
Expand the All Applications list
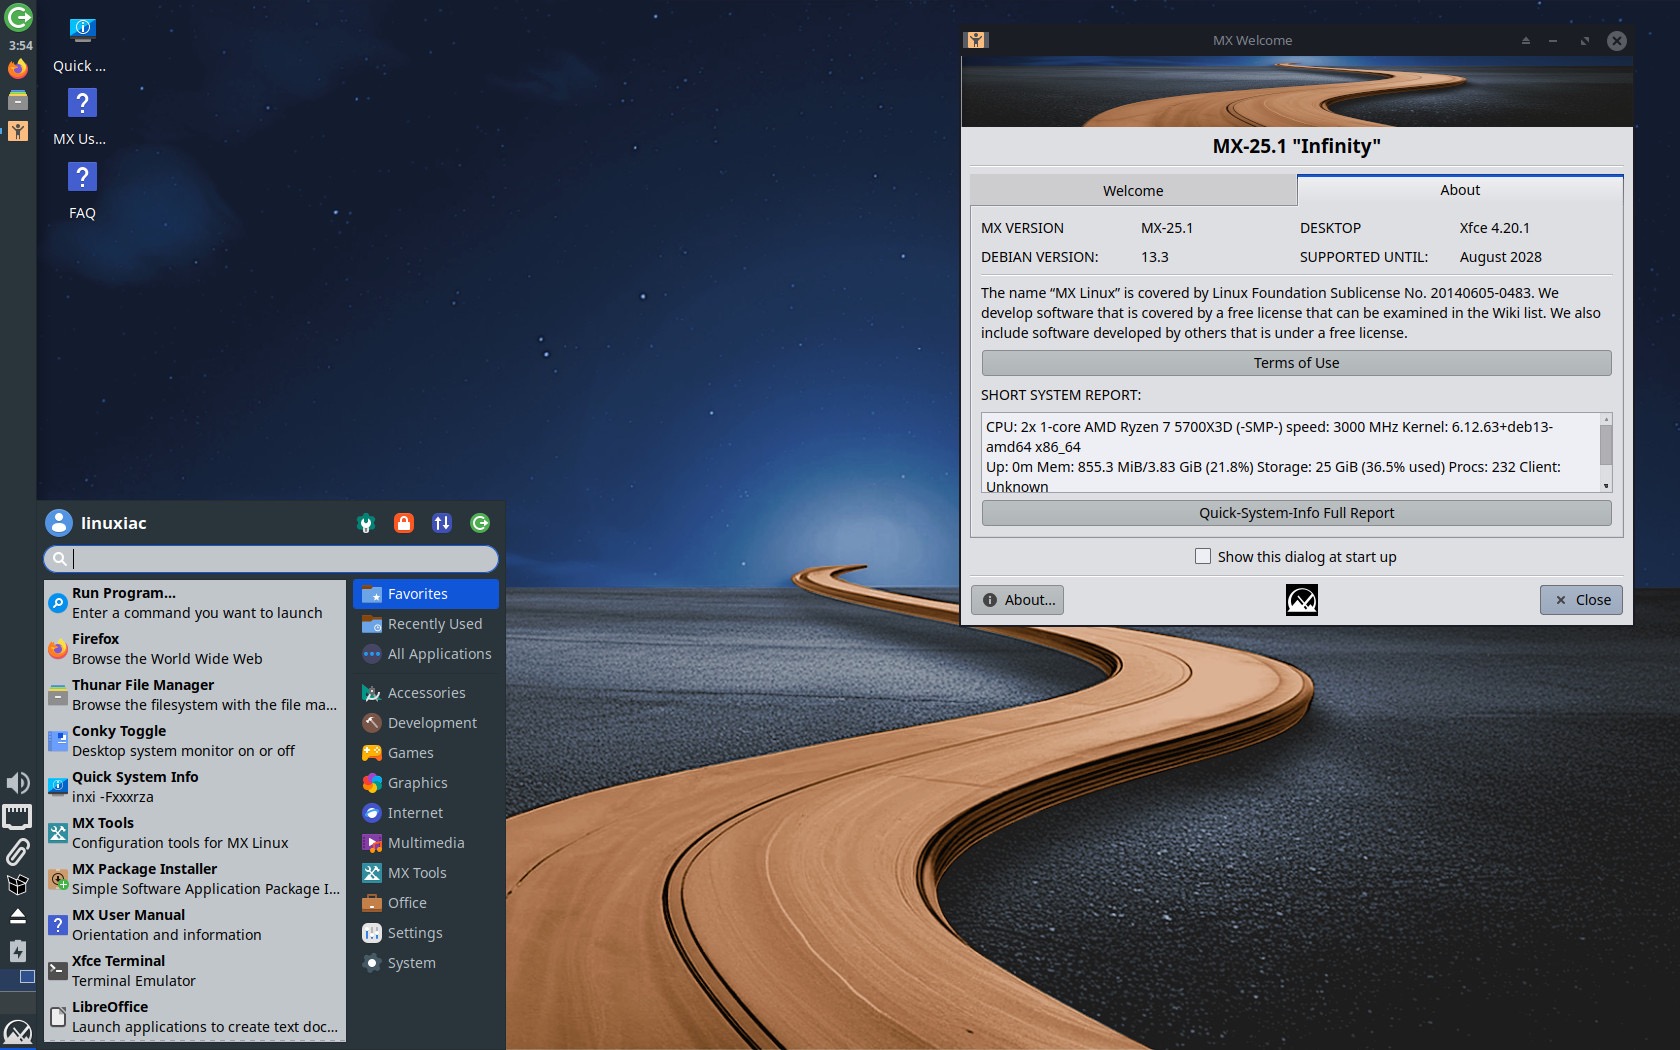439,653
